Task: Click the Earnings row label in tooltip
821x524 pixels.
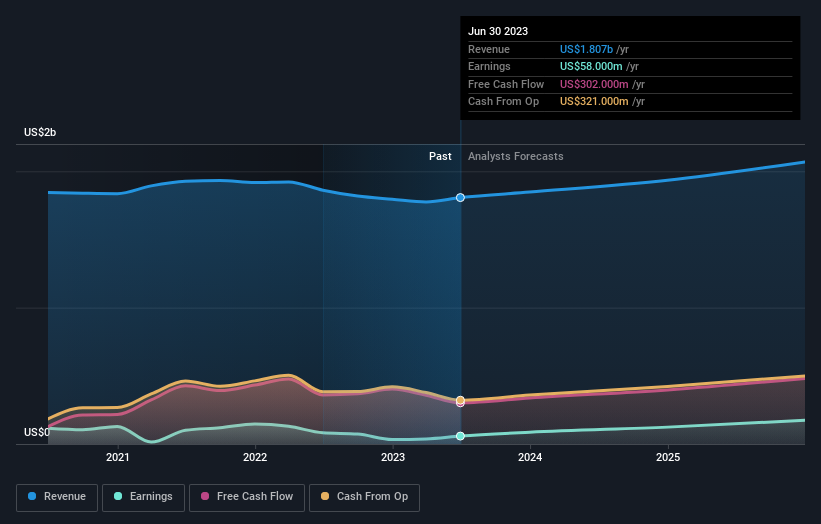Action: point(489,66)
